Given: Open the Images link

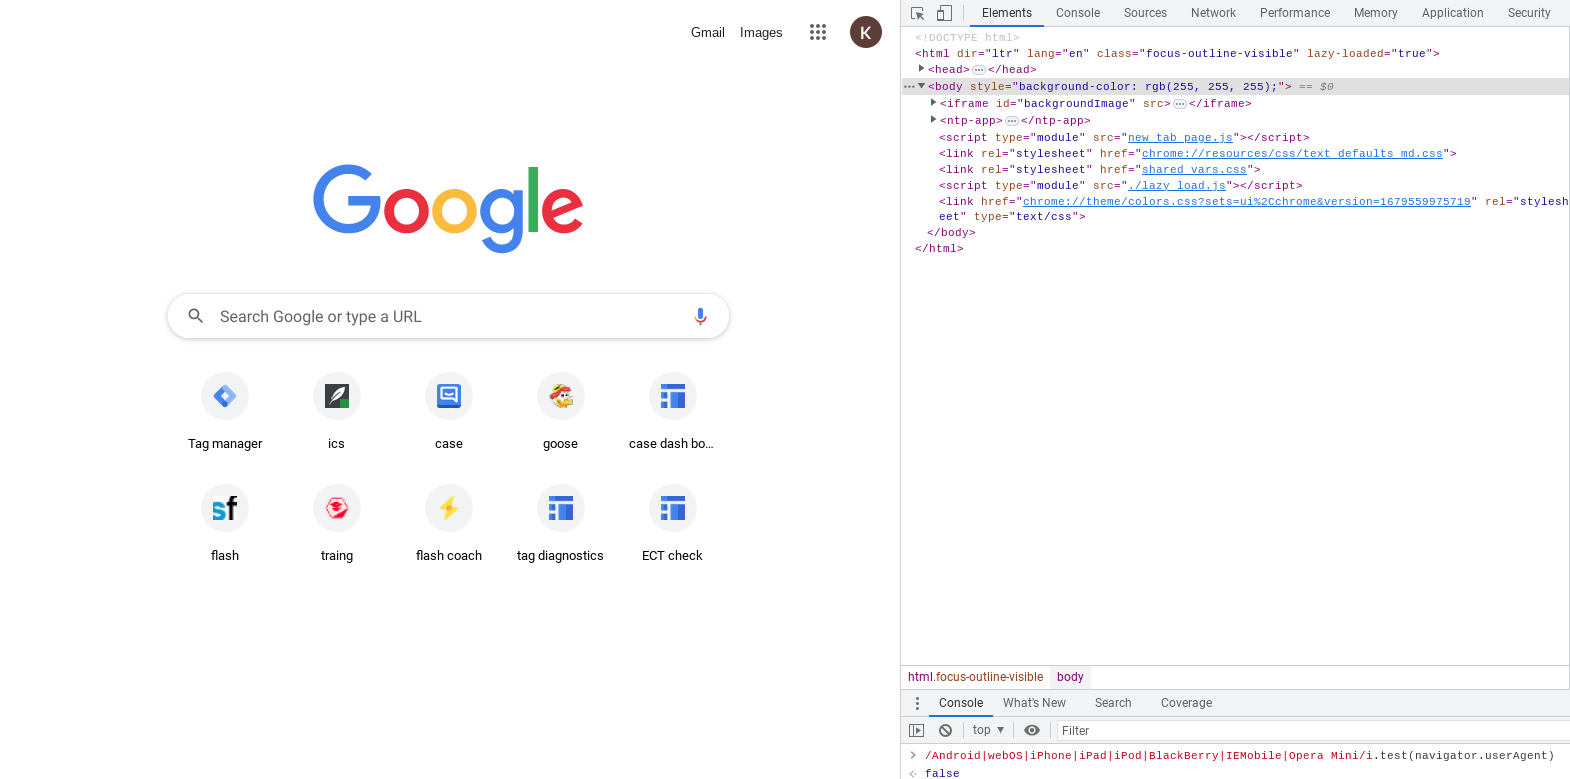Looking at the screenshot, I should point(761,32).
